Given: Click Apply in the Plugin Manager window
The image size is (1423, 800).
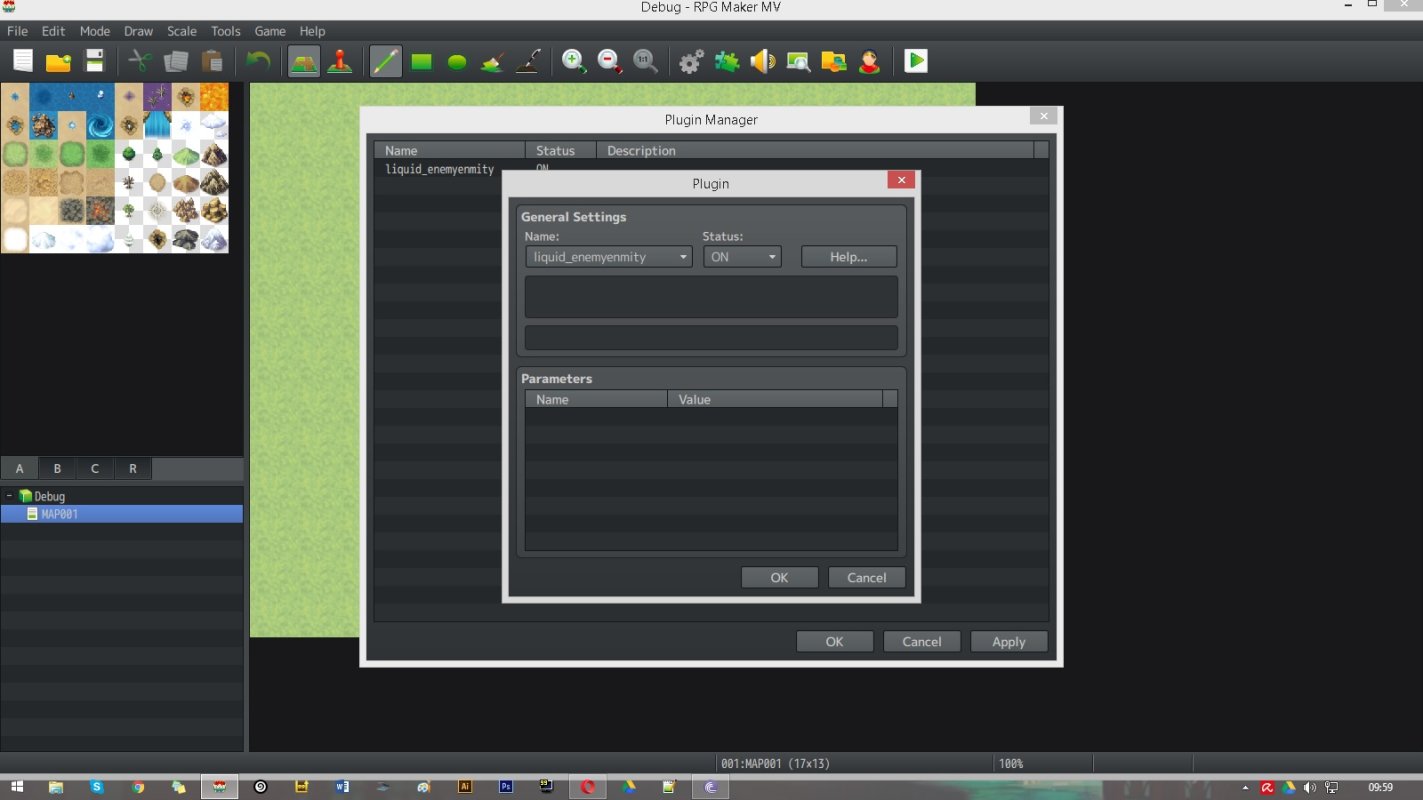Looking at the screenshot, I should pyautogui.click(x=1009, y=642).
